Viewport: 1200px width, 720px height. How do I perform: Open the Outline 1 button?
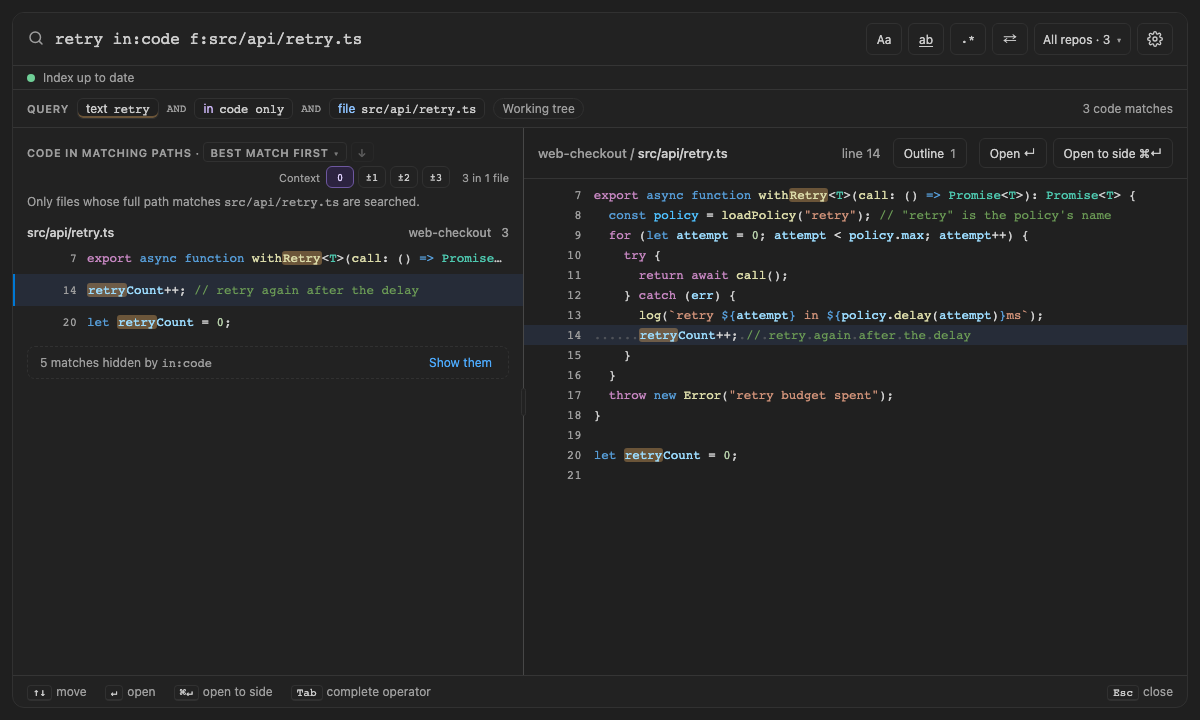point(930,153)
